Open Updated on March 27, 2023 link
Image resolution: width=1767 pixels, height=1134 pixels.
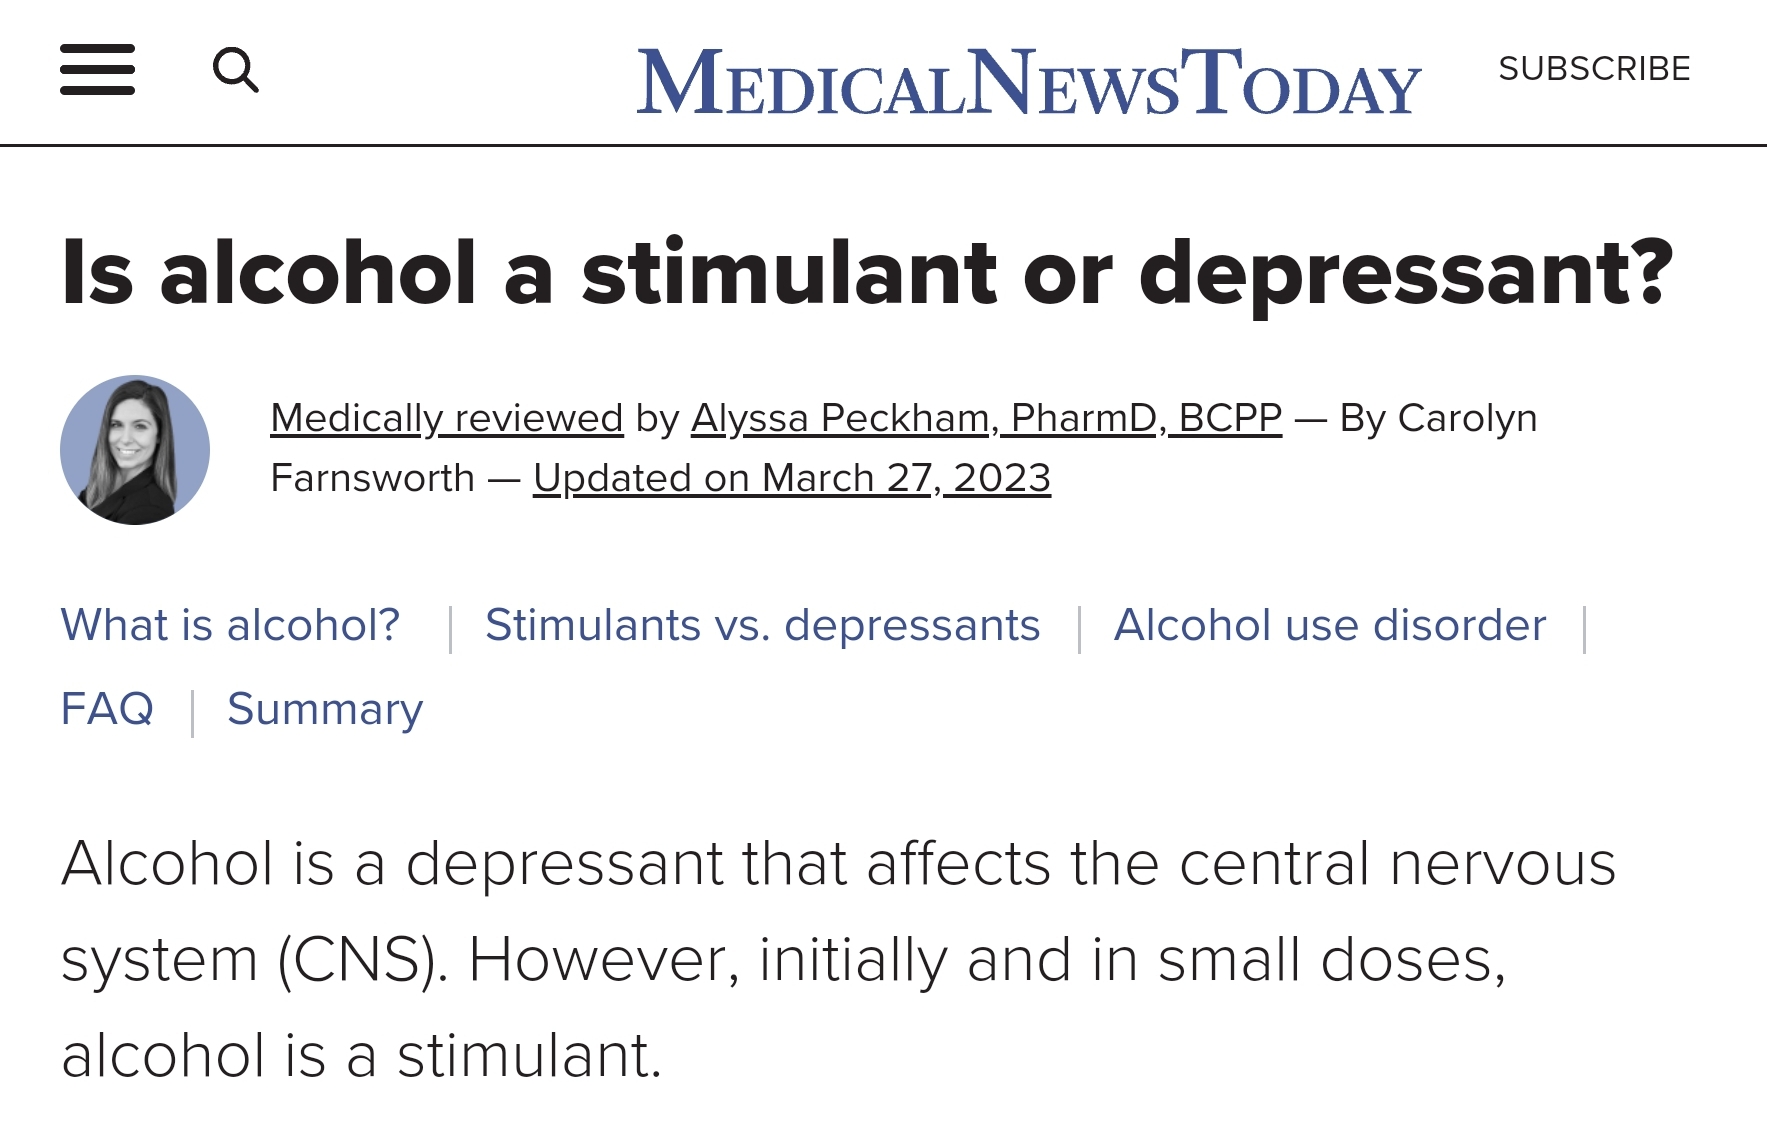(x=792, y=478)
